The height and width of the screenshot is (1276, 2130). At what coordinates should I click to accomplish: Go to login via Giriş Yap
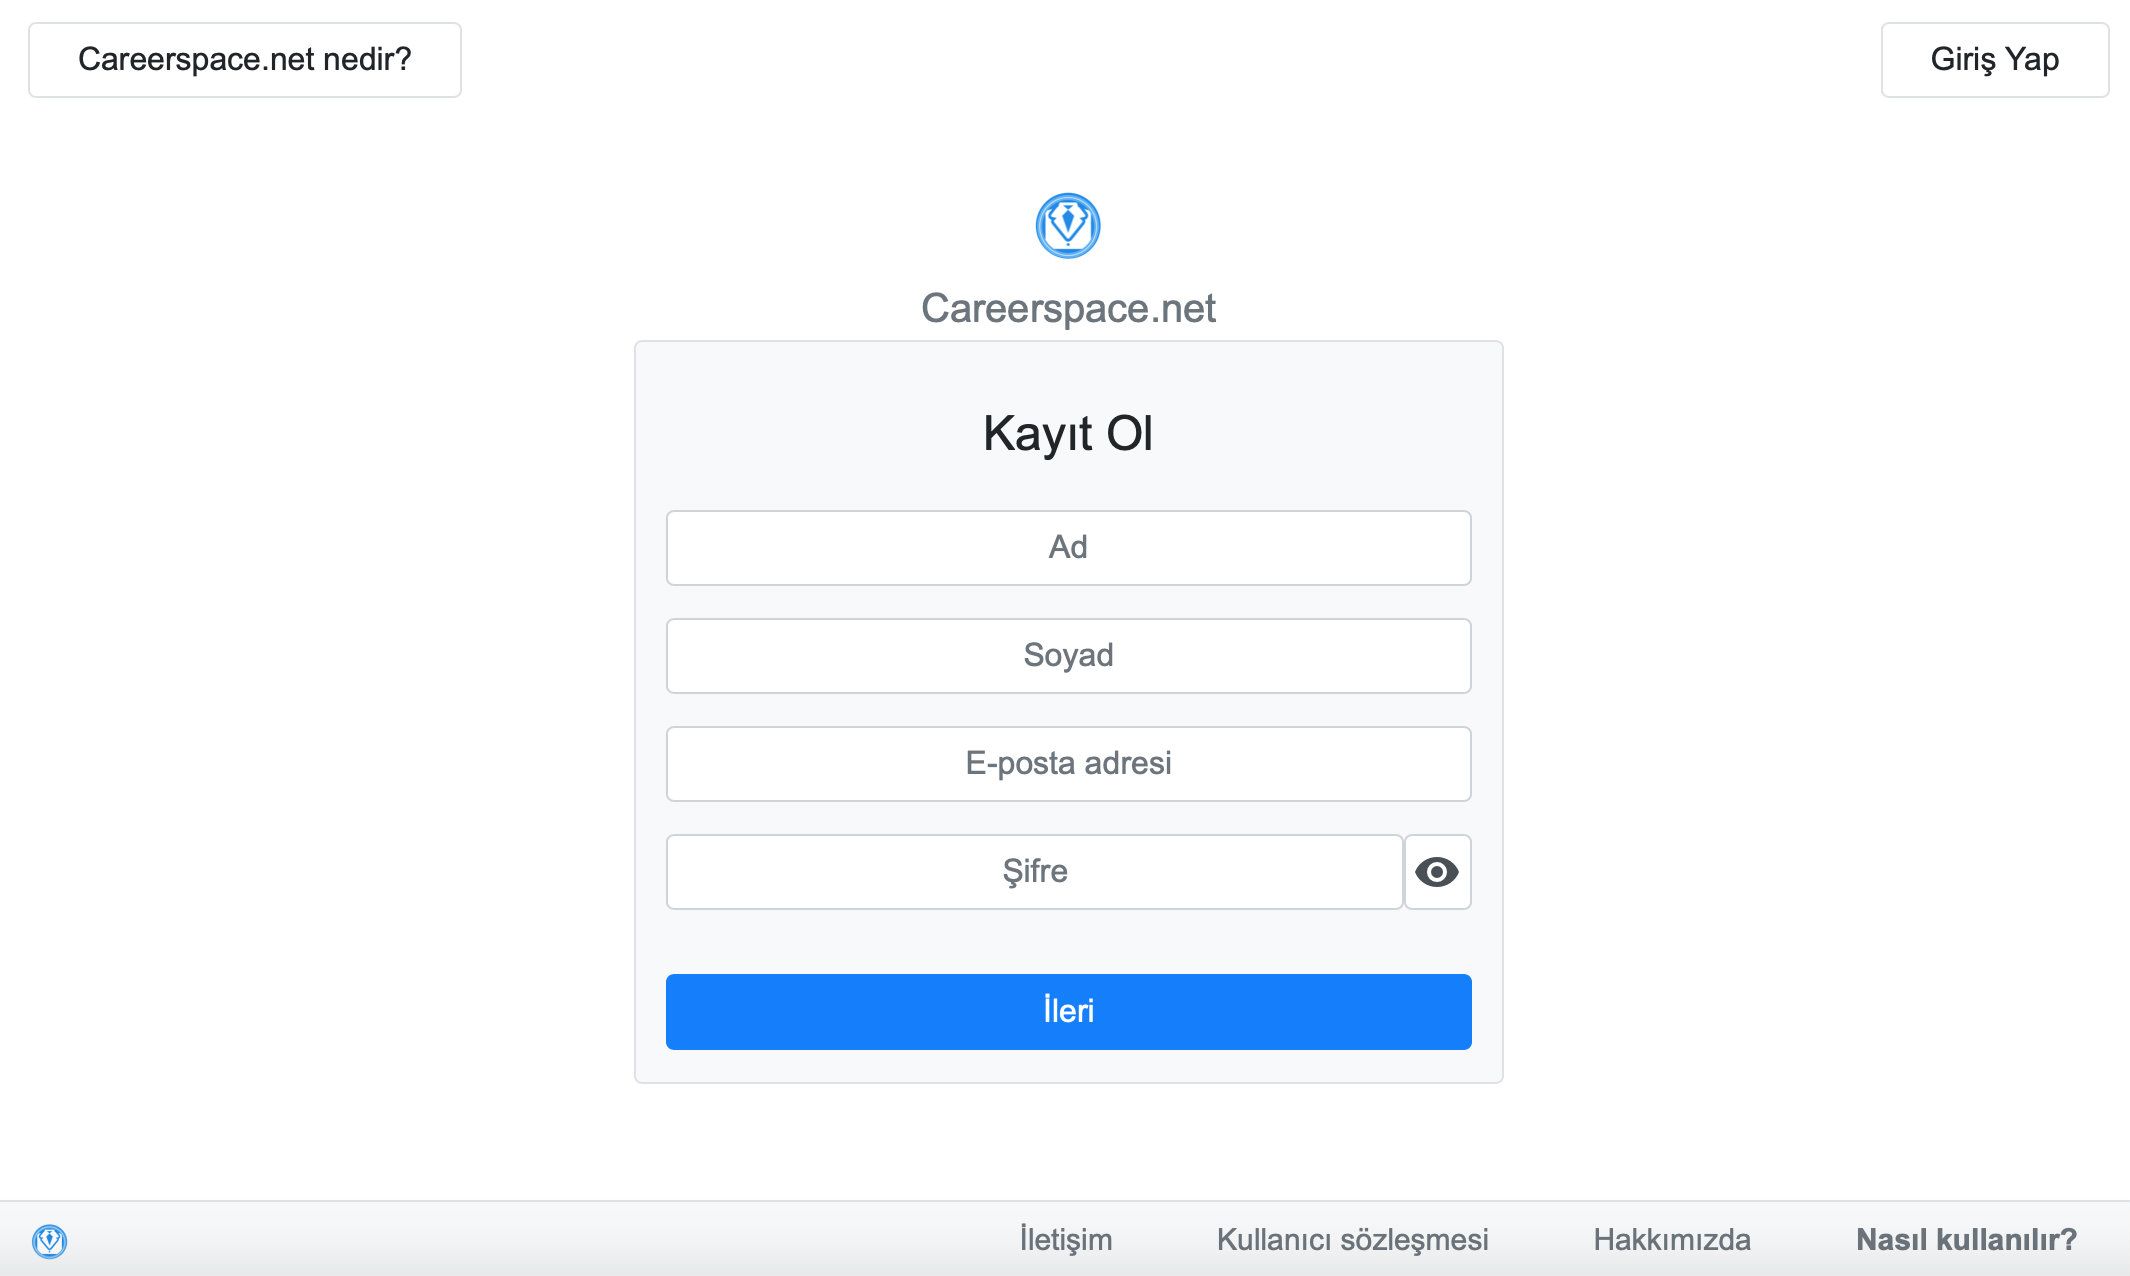click(1995, 60)
